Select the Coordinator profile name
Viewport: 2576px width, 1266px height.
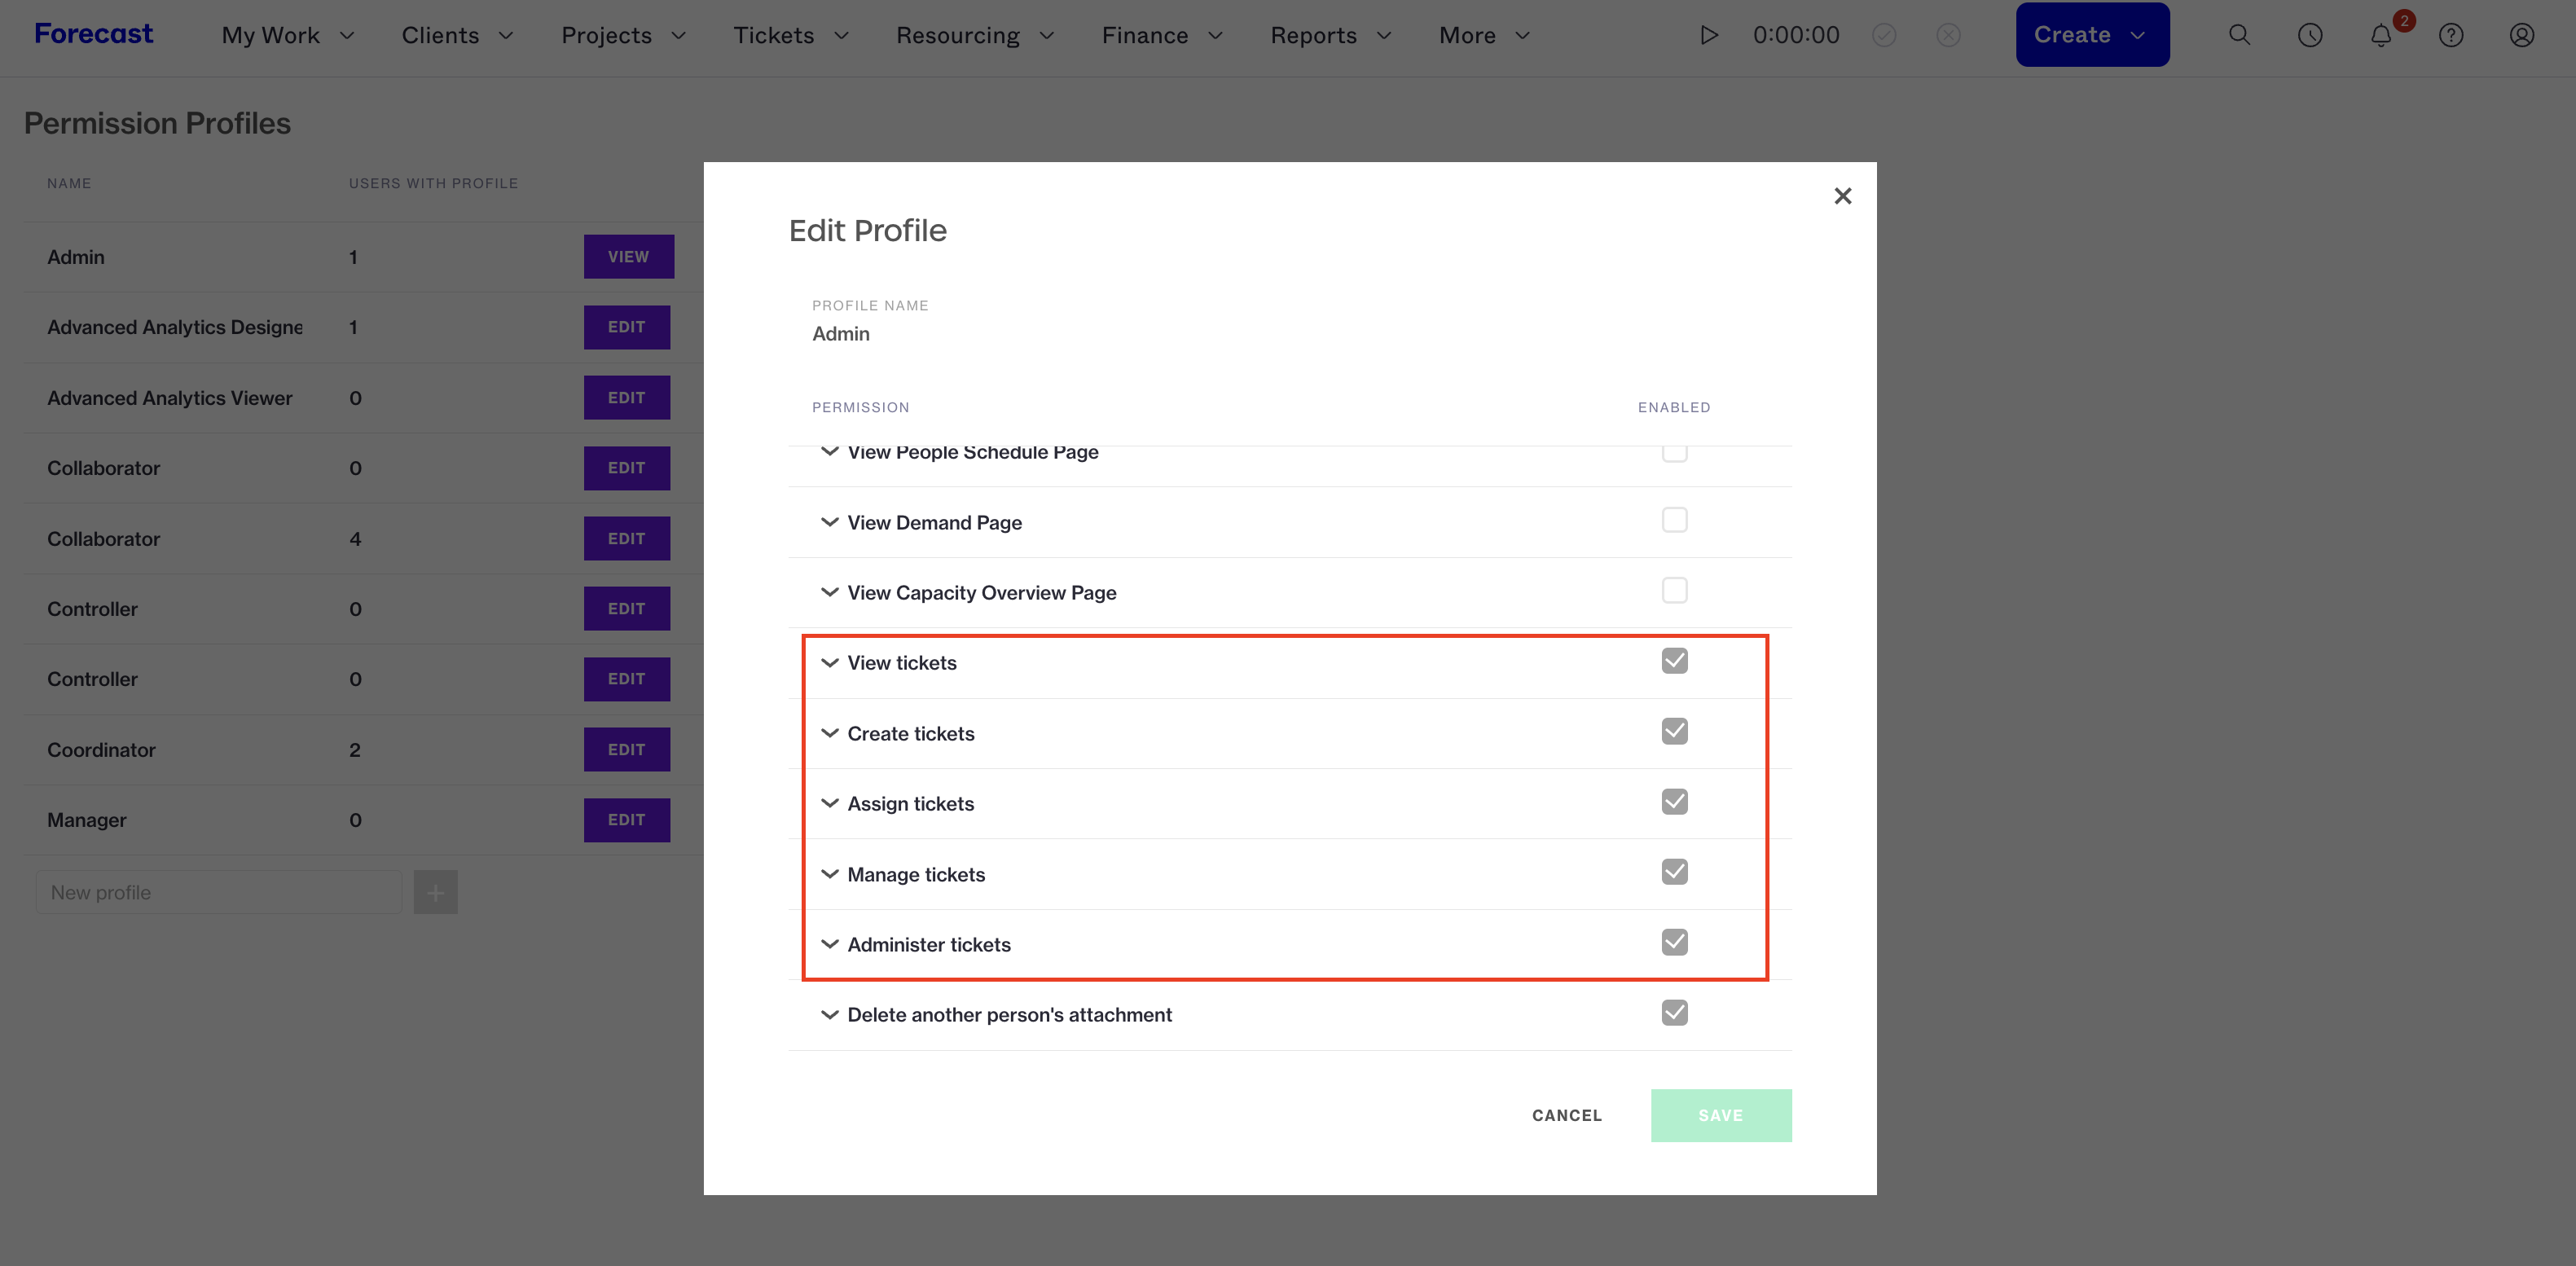[x=101, y=750]
